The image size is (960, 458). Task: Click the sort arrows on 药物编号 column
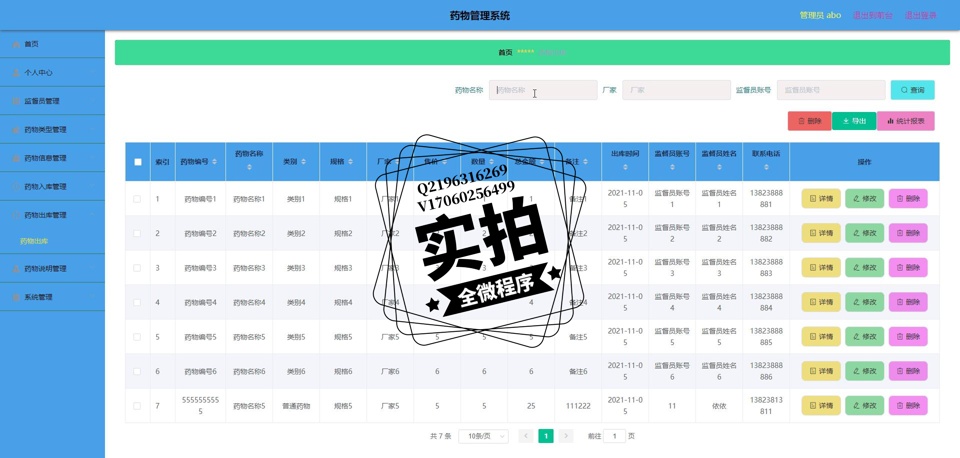pyautogui.click(x=214, y=162)
